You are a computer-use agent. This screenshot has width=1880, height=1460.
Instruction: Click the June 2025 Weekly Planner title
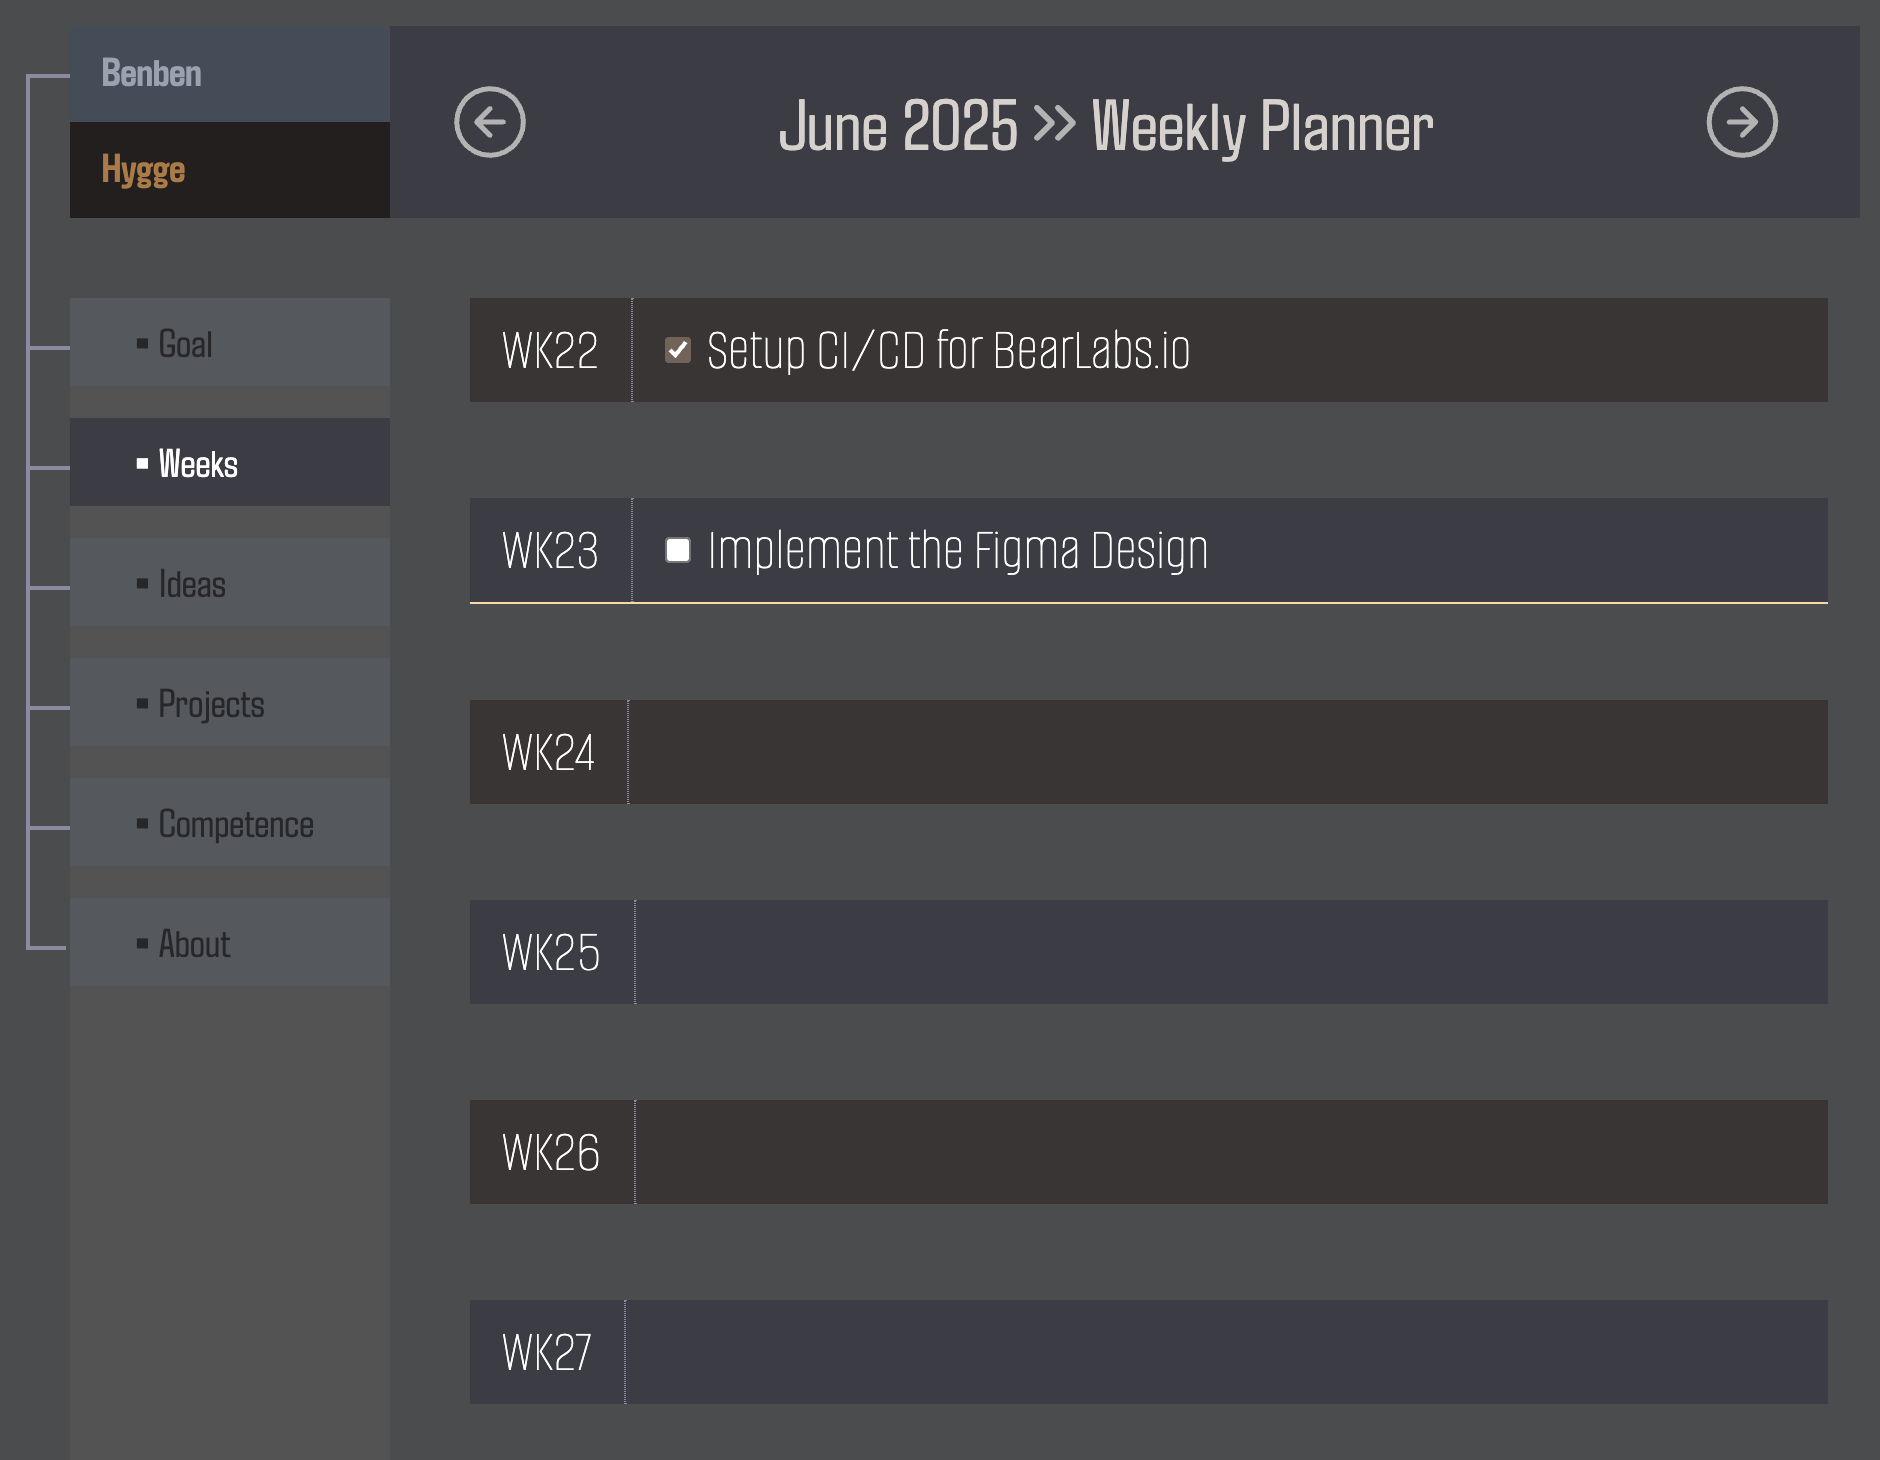[1105, 126]
